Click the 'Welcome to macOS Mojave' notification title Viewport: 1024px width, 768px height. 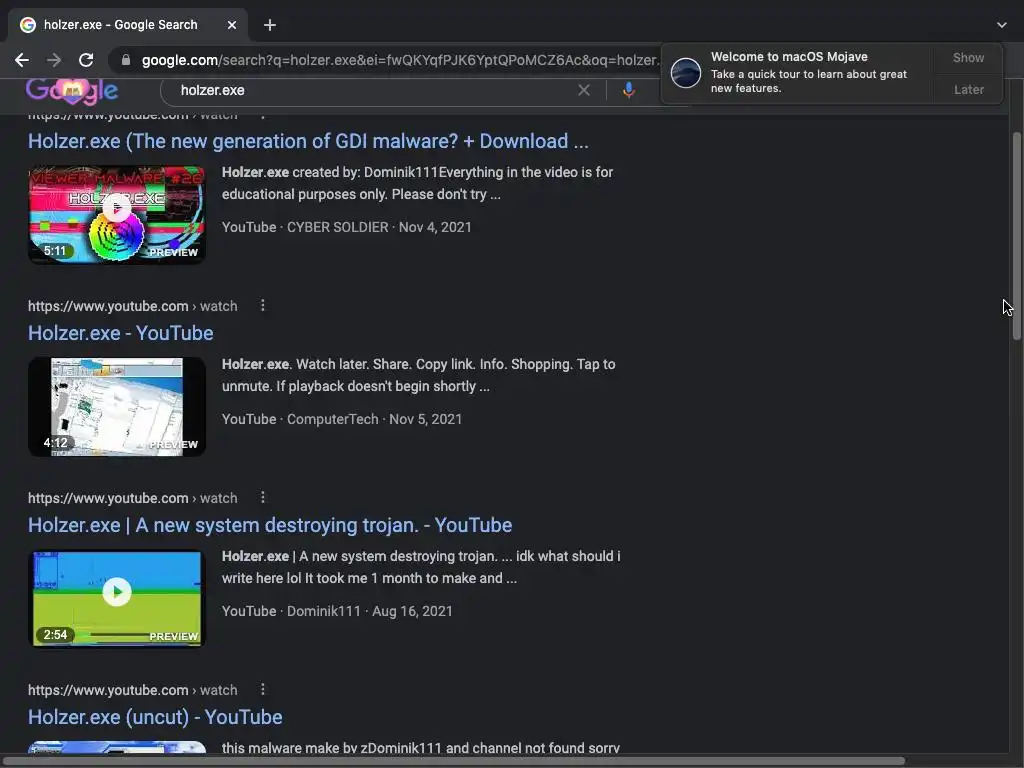click(789, 57)
